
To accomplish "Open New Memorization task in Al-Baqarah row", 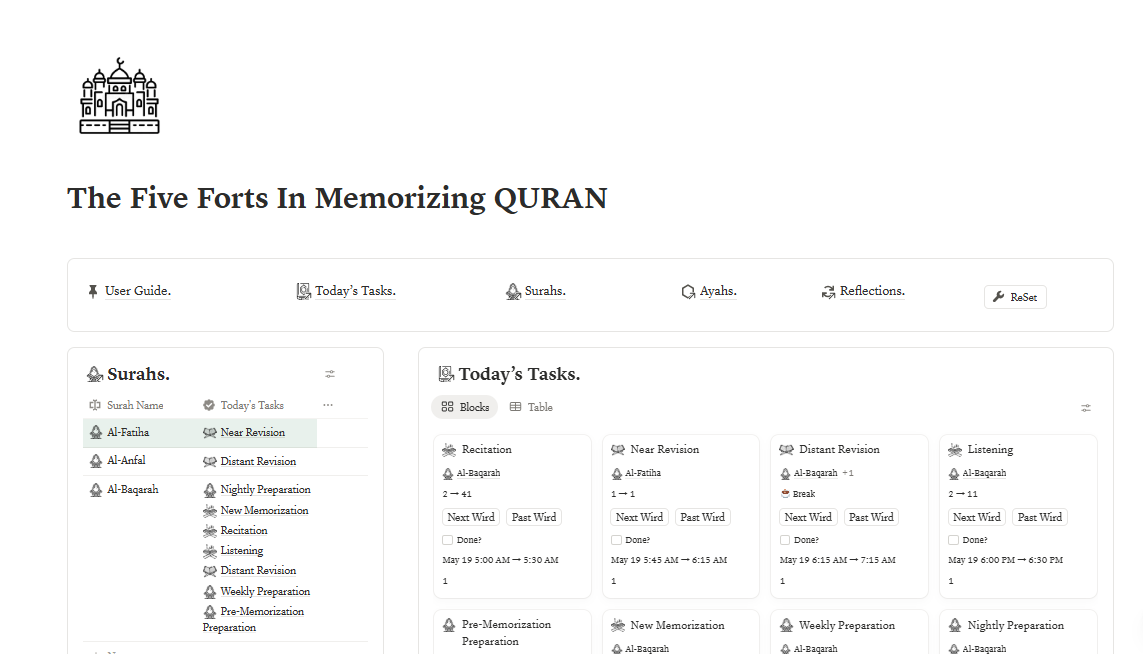I will [265, 510].
